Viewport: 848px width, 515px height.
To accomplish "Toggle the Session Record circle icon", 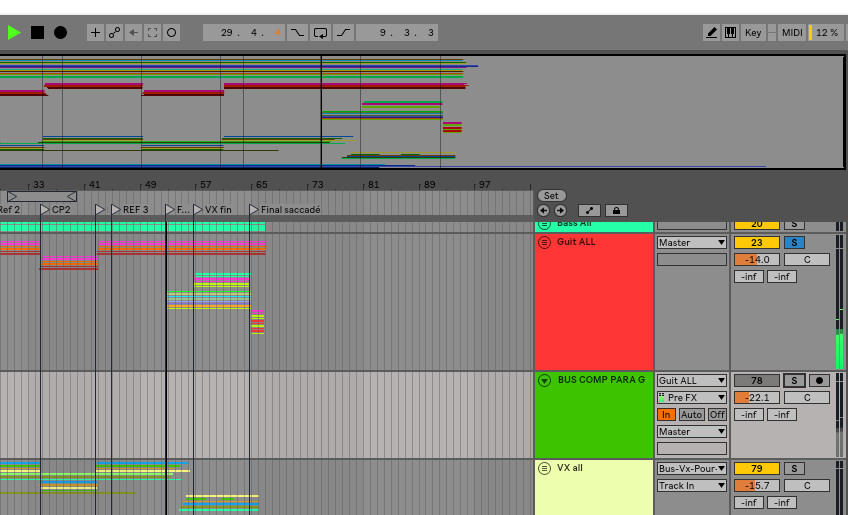I will (x=171, y=32).
